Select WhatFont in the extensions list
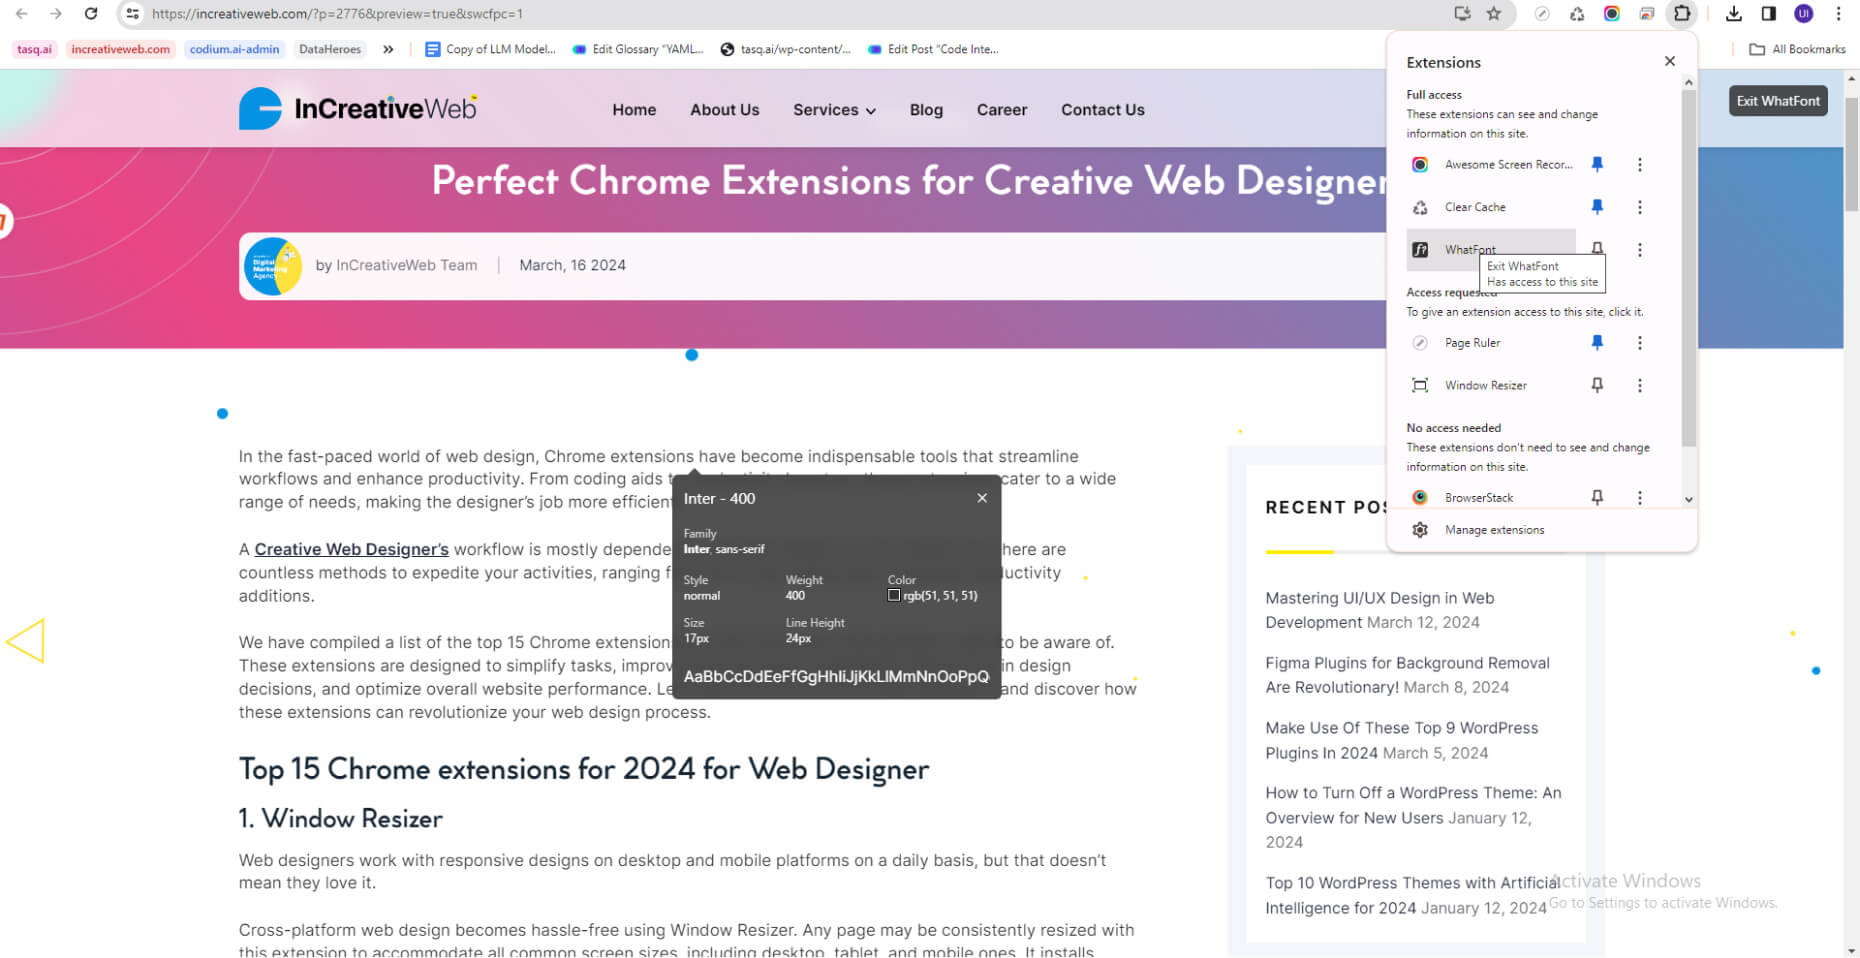1860x958 pixels. [x=1469, y=249]
